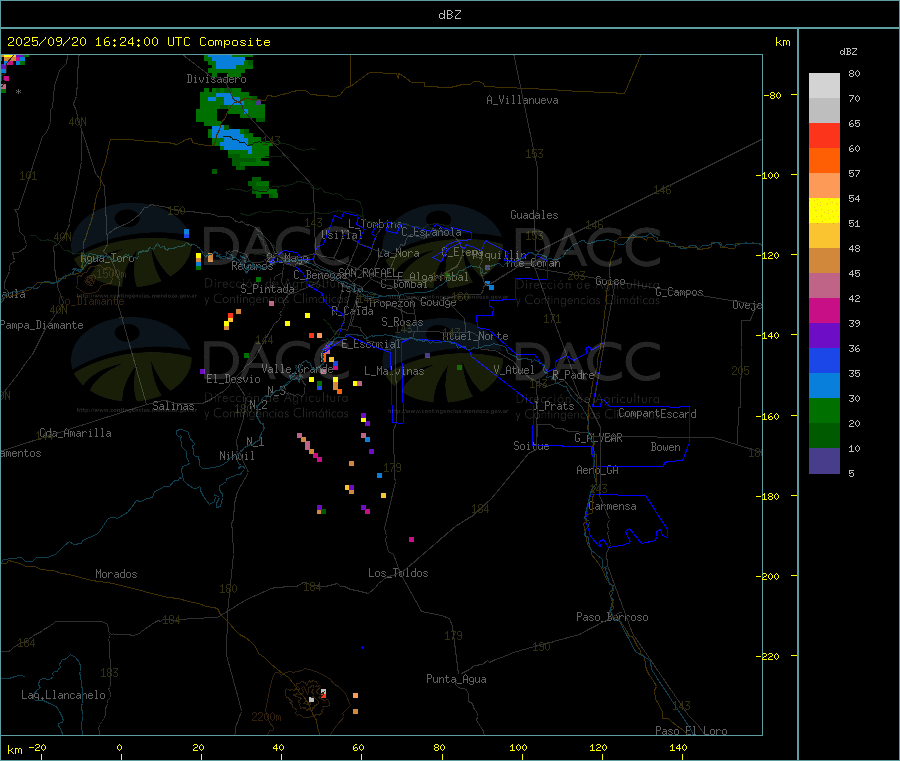
Task: Click the Paso_El_Loro label
Action: pyautogui.click(x=691, y=731)
